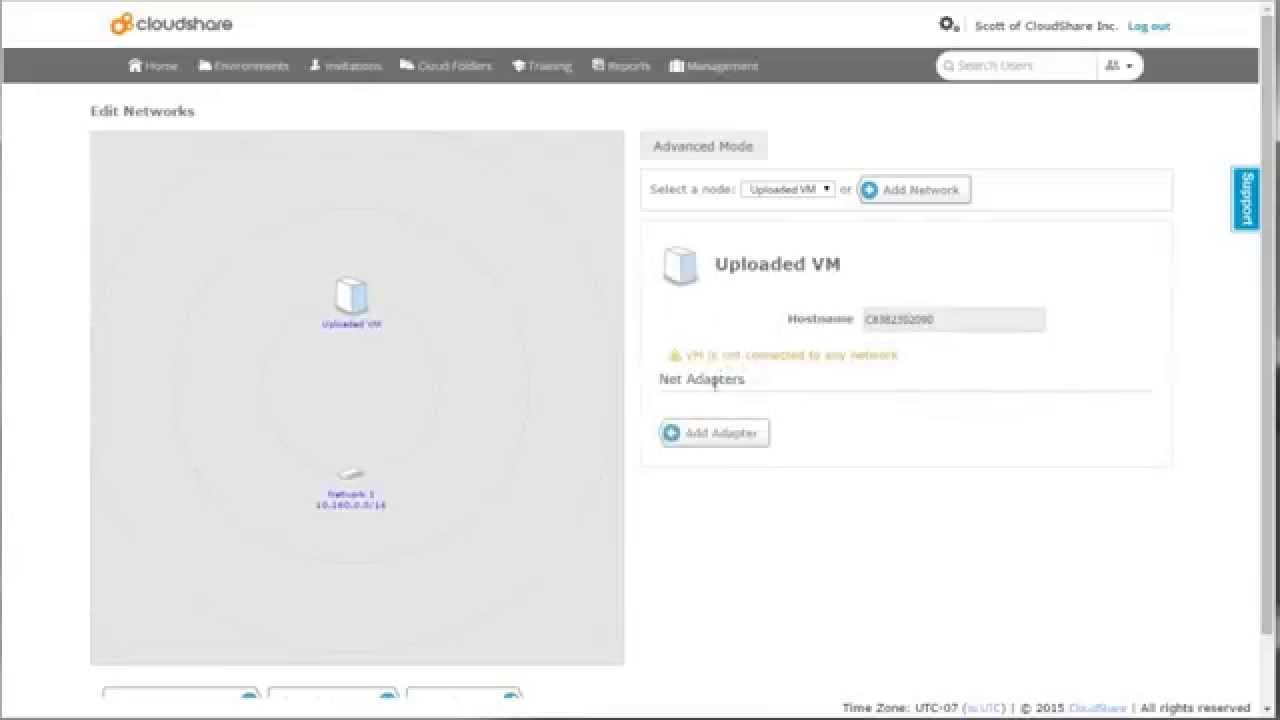Screen dimensions: 1280x720
Task: Click the Edit Networks heading
Action: [x=142, y=111]
